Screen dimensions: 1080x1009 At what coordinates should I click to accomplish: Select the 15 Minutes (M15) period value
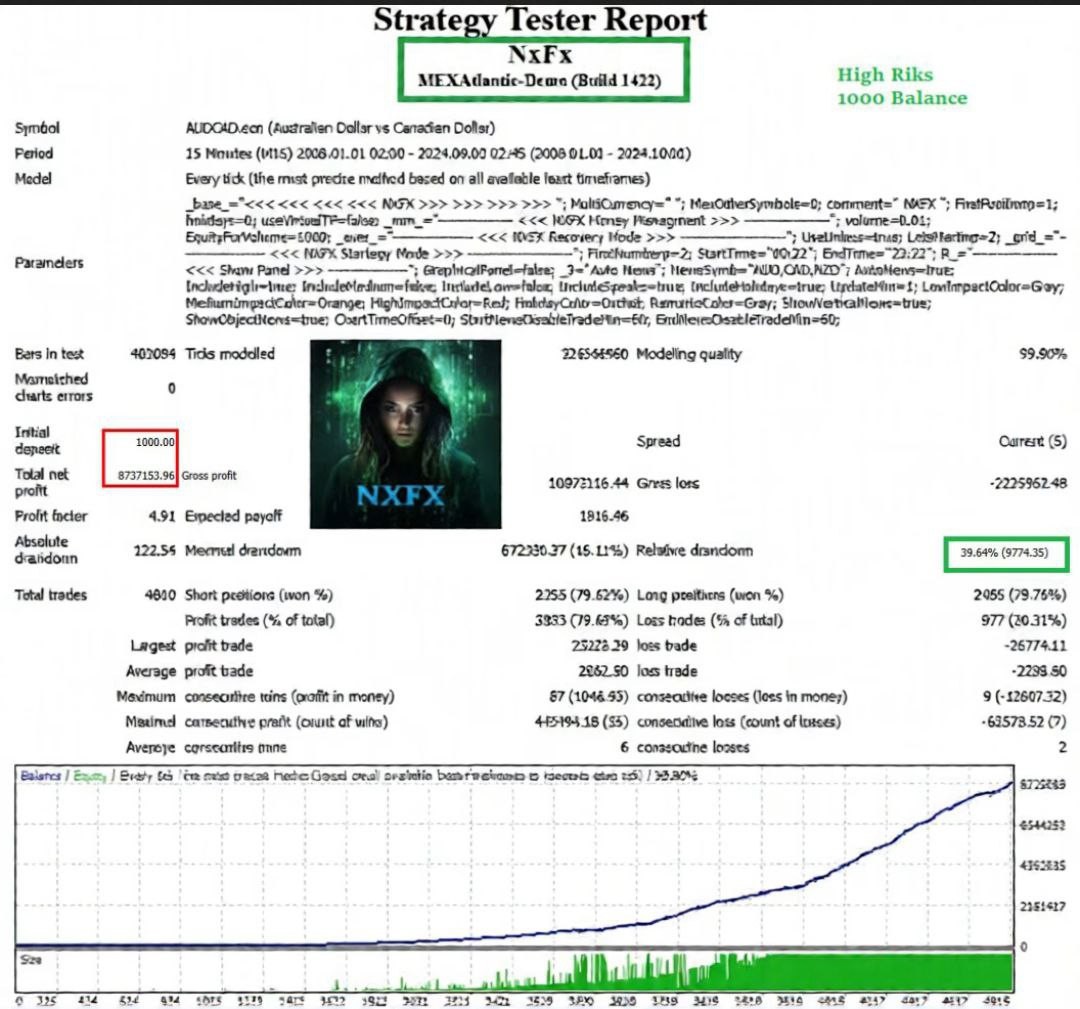click(x=438, y=153)
